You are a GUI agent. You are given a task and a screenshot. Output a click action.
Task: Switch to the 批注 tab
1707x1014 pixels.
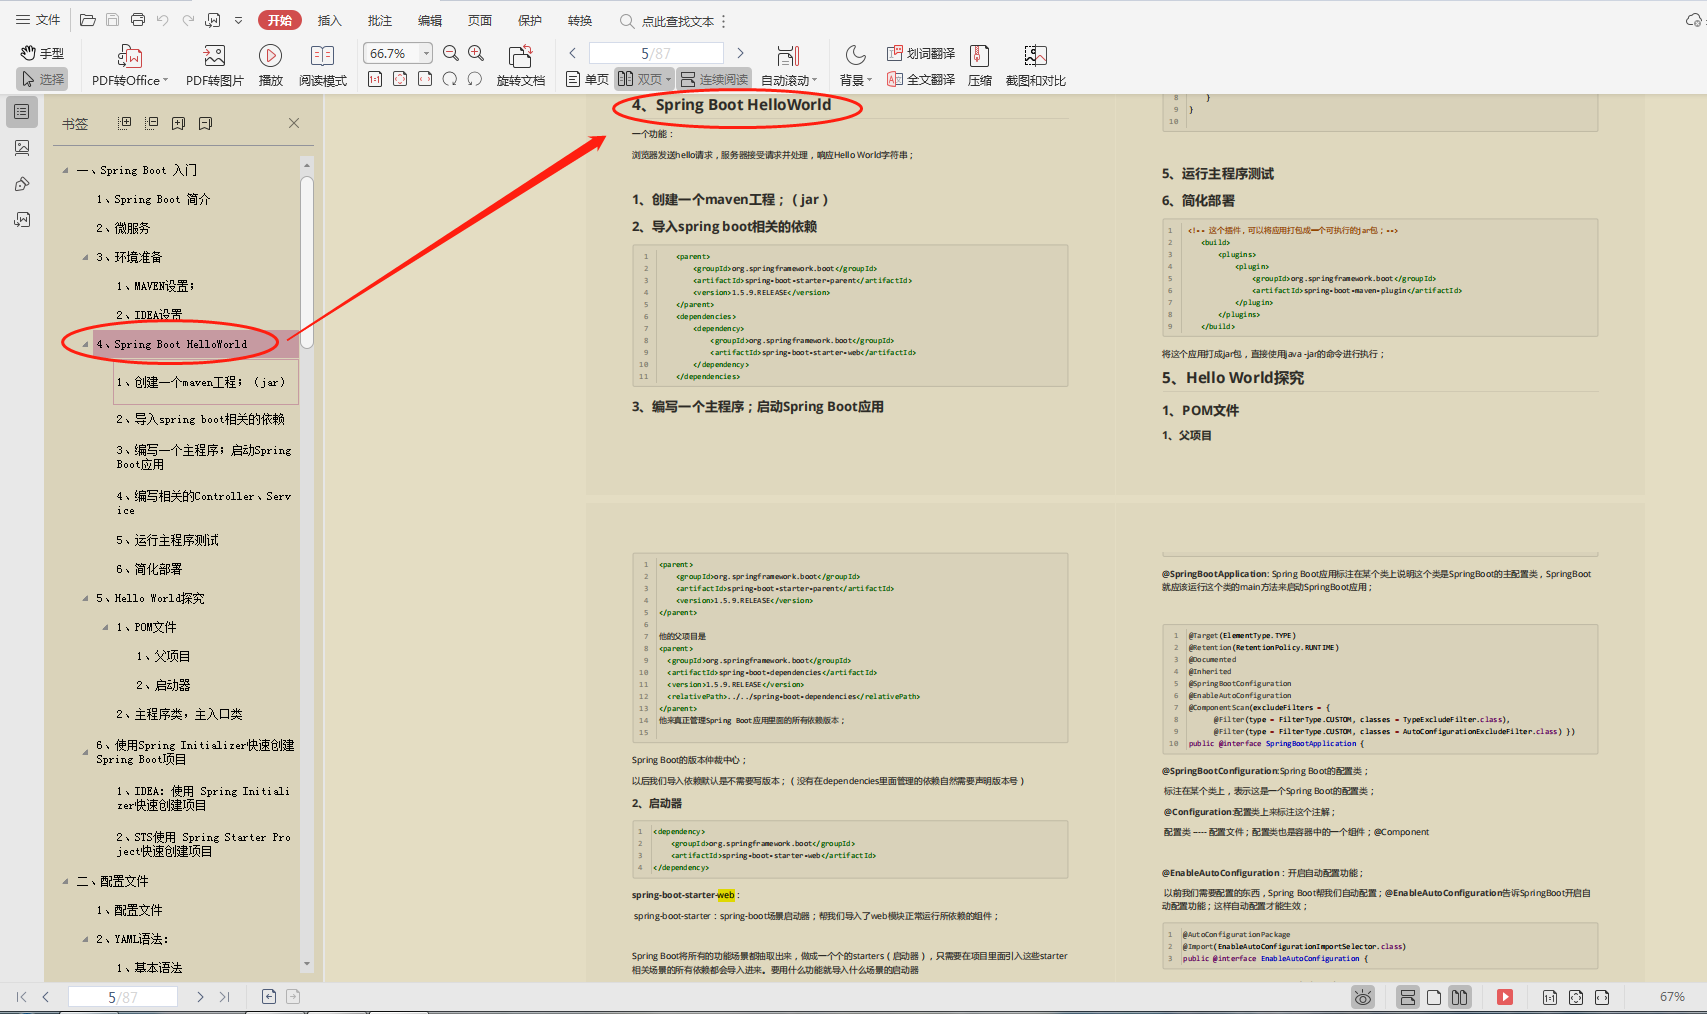click(x=379, y=20)
